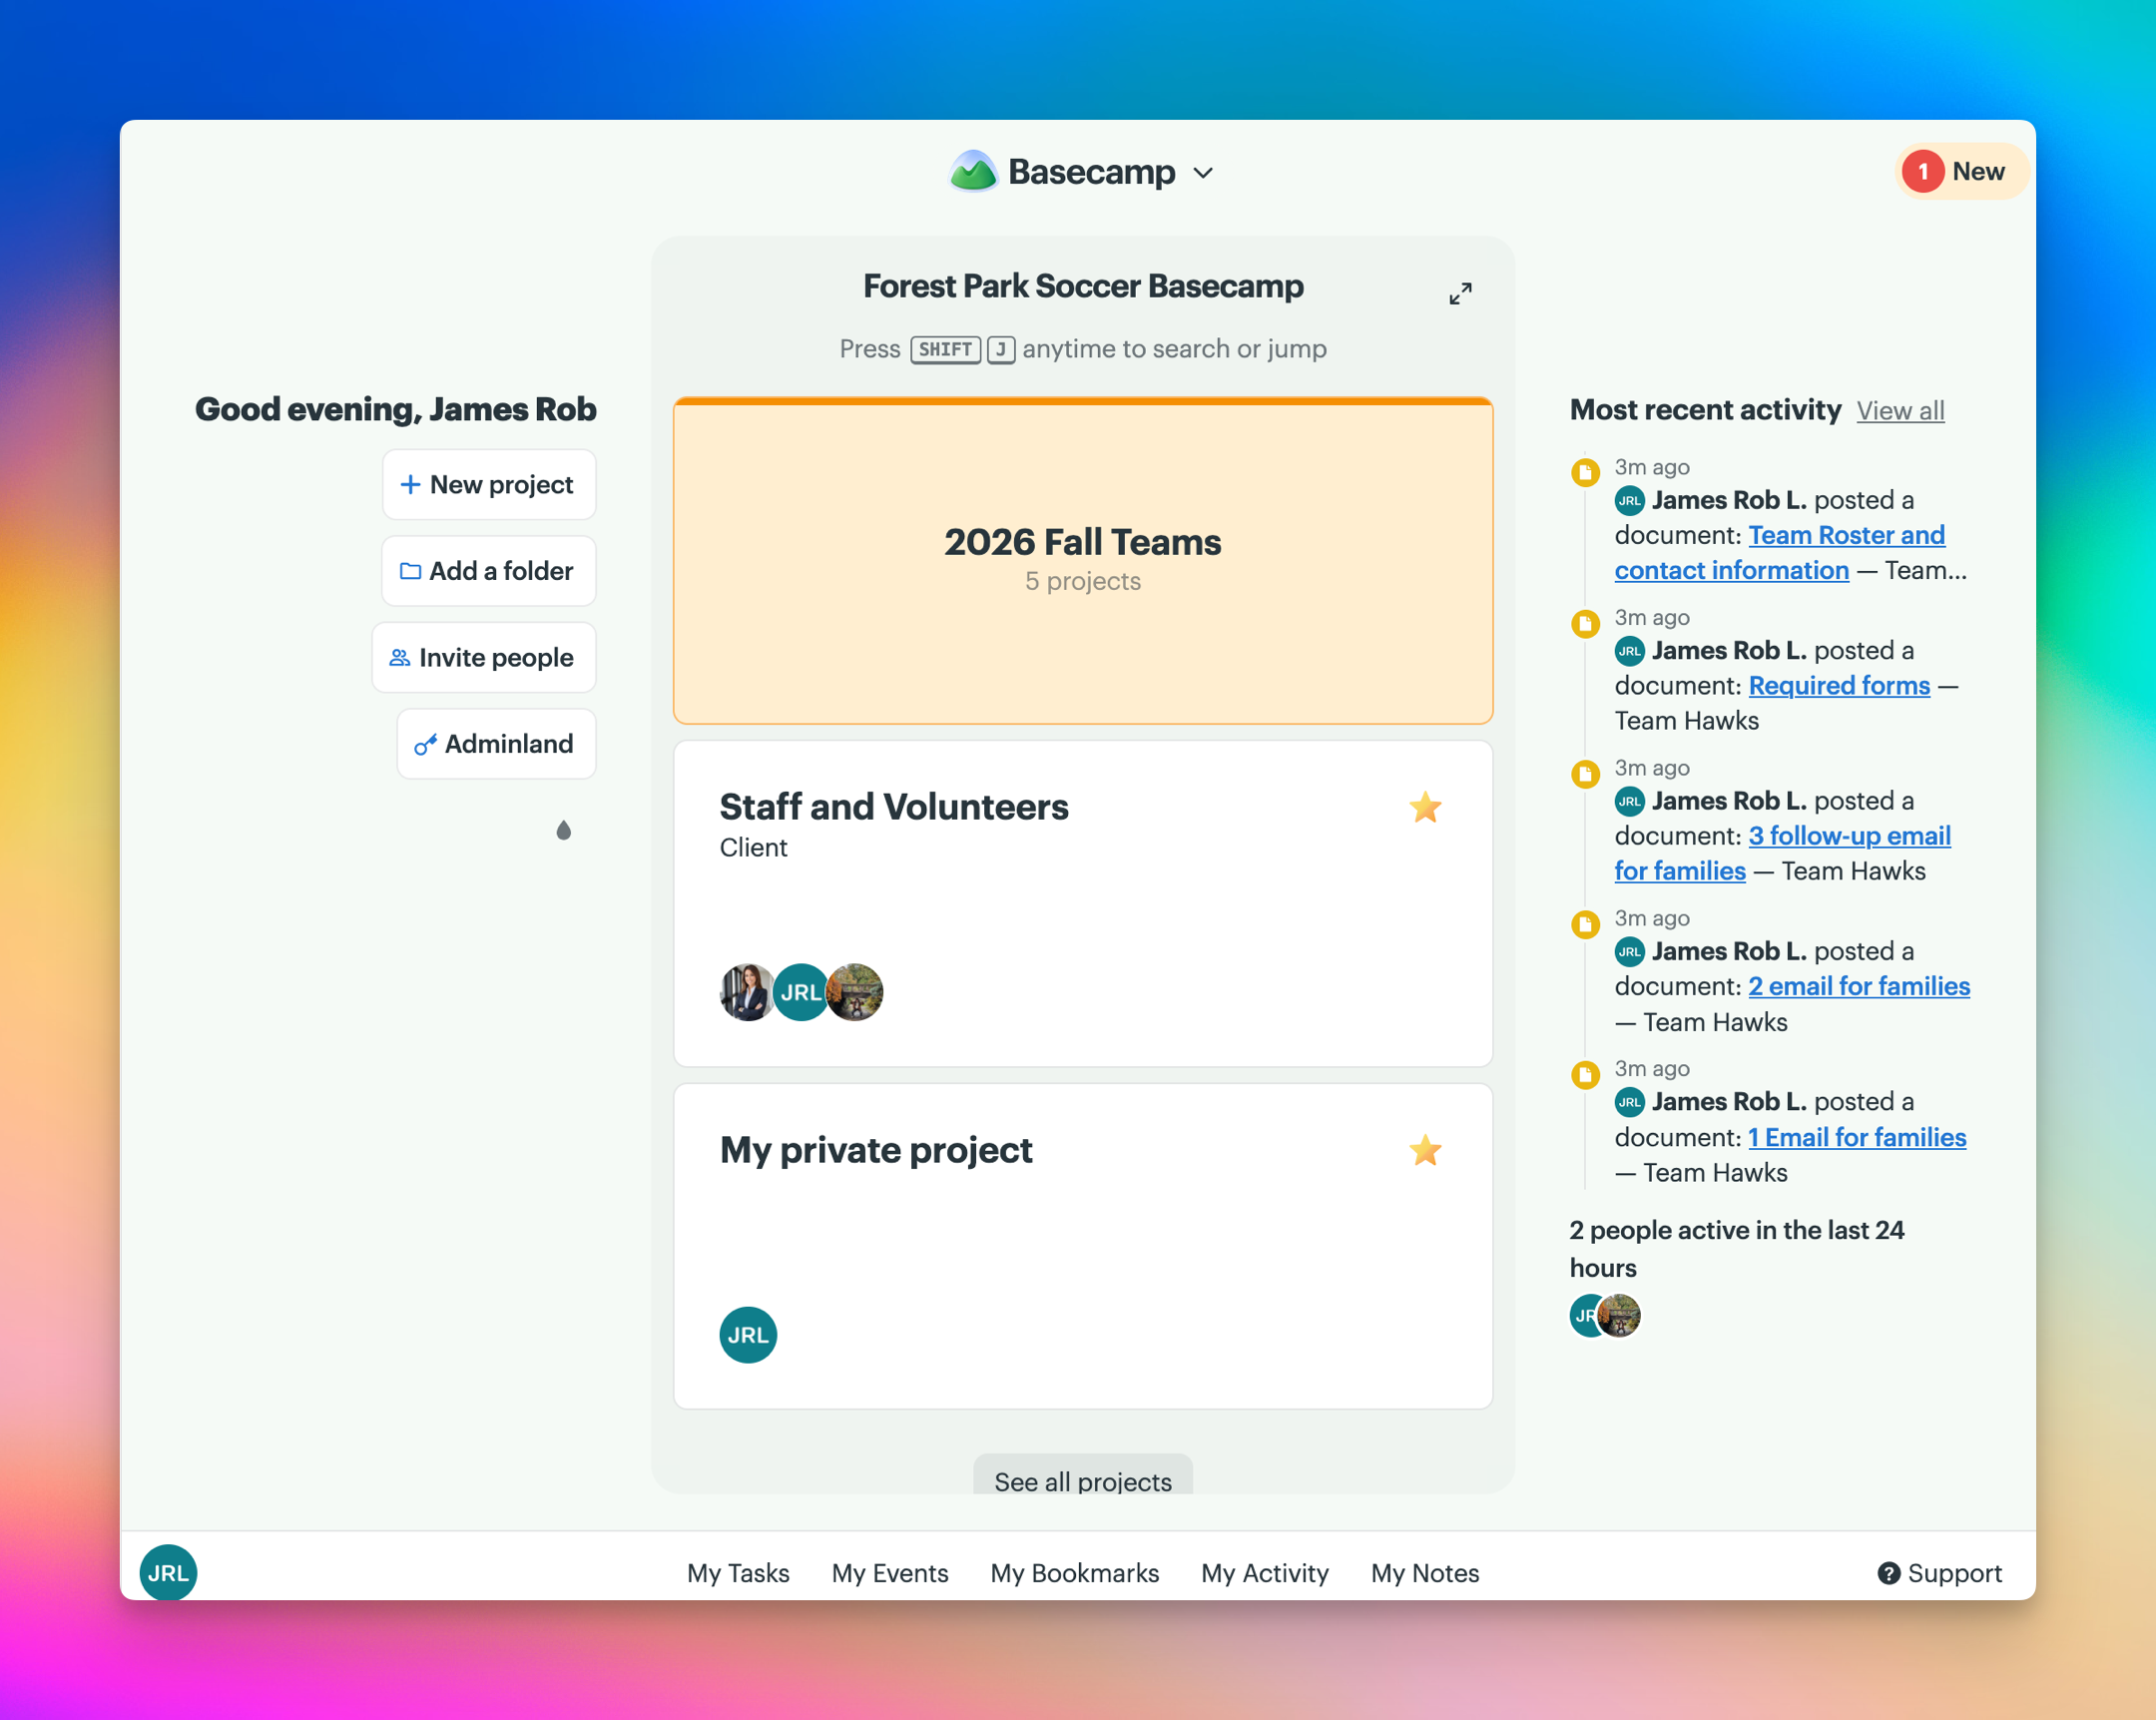
Task: Click the JRL avatar in Staff and Volunteers
Action: pyautogui.click(x=801, y=992)
